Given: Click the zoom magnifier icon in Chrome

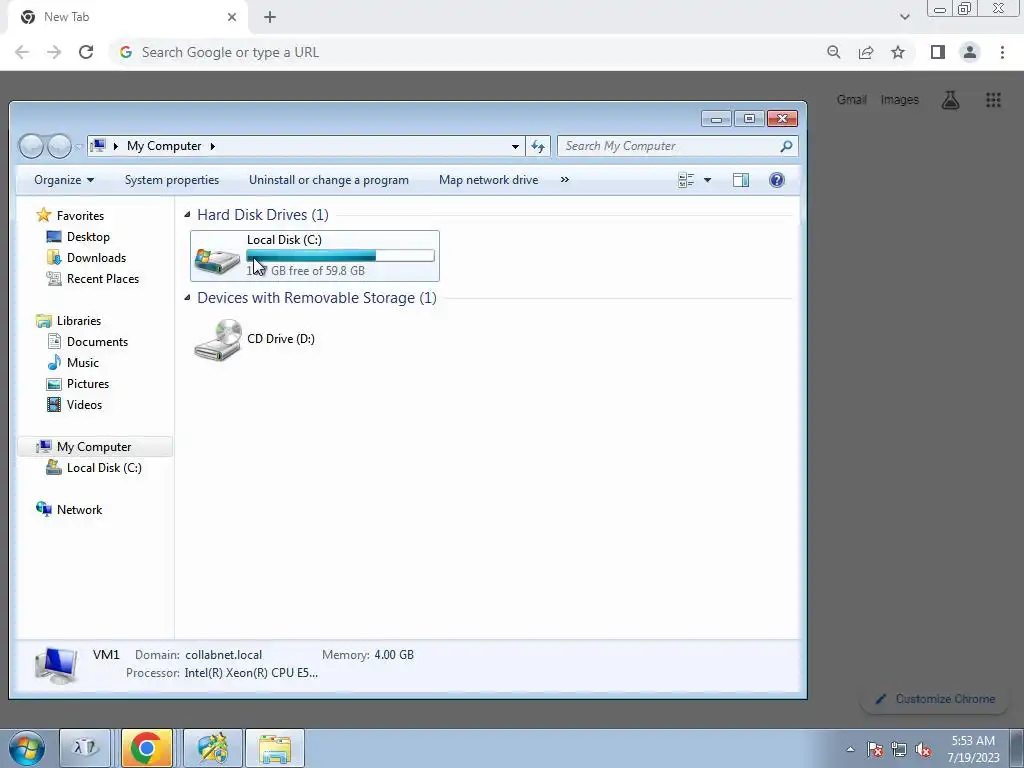Looking at the screenshot, I should point(833,52).
